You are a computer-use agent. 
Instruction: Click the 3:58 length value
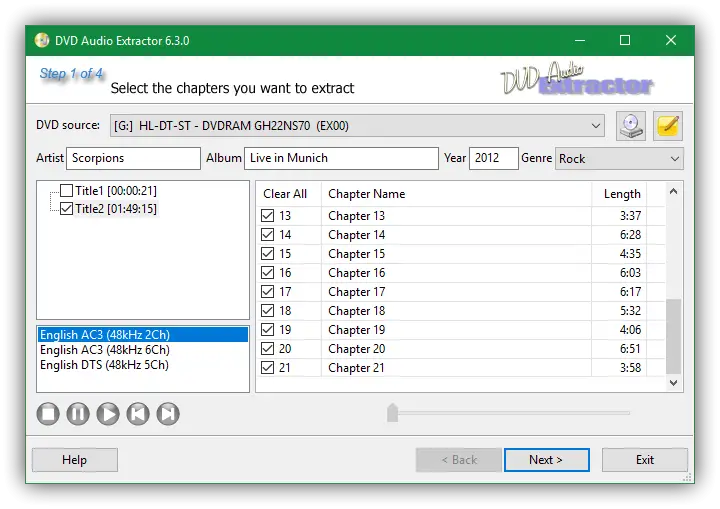630,368
